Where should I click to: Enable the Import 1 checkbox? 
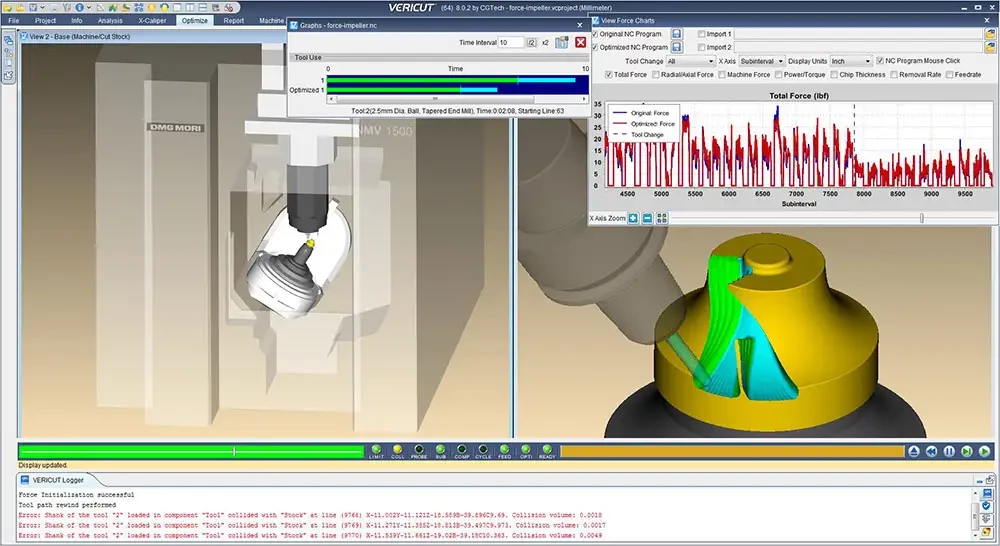702,34
